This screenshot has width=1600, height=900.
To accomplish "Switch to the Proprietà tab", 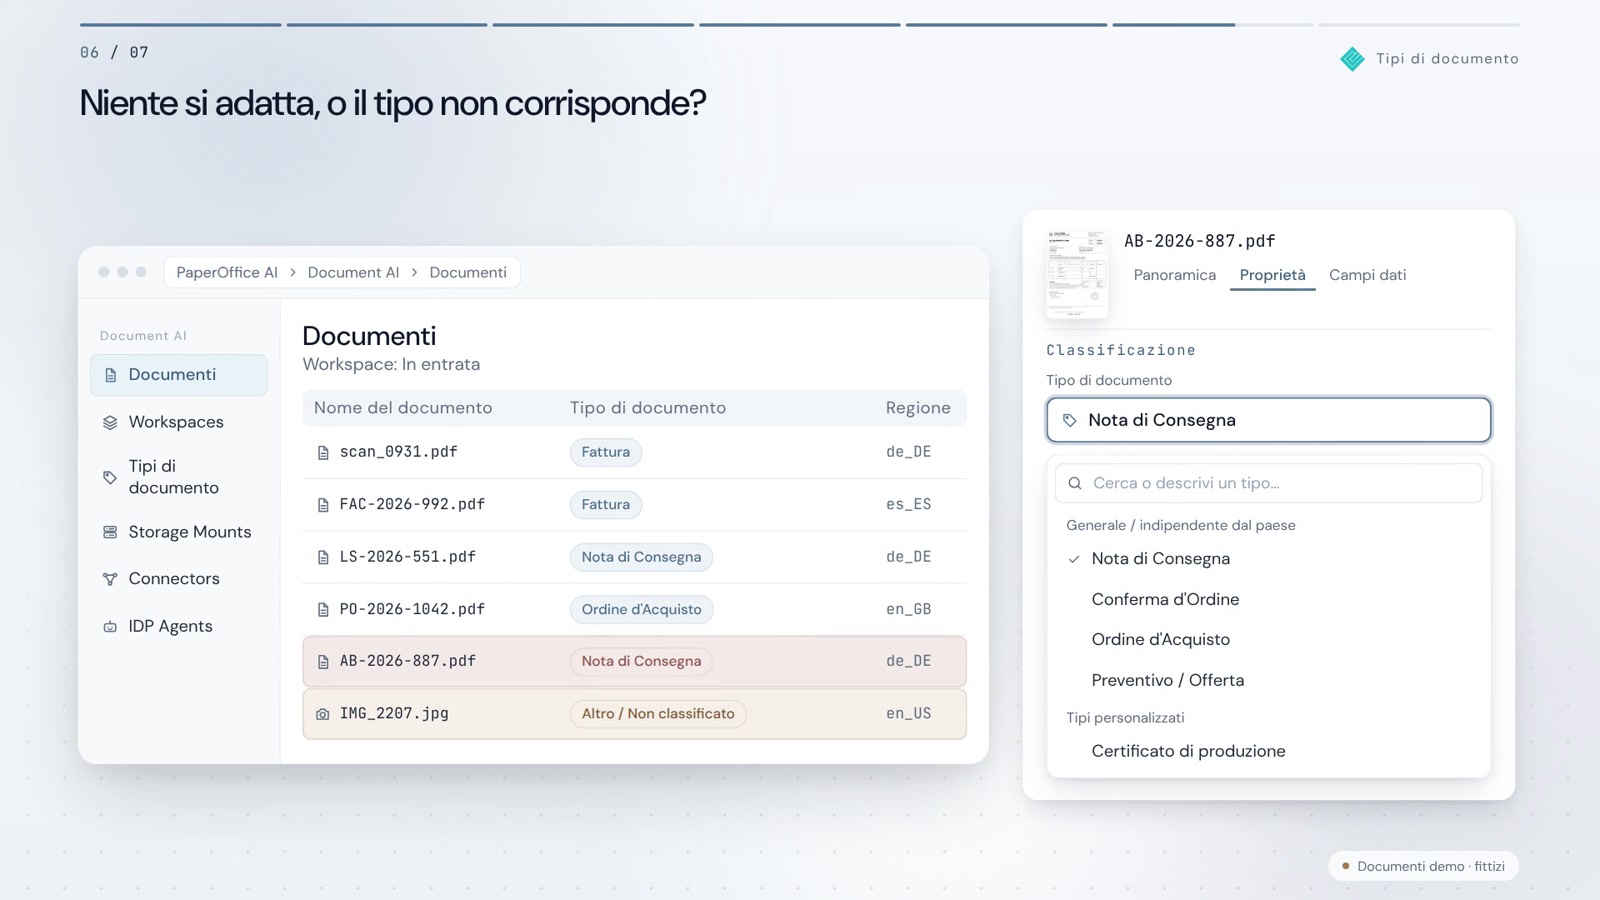I will (x=1272, y=275).
